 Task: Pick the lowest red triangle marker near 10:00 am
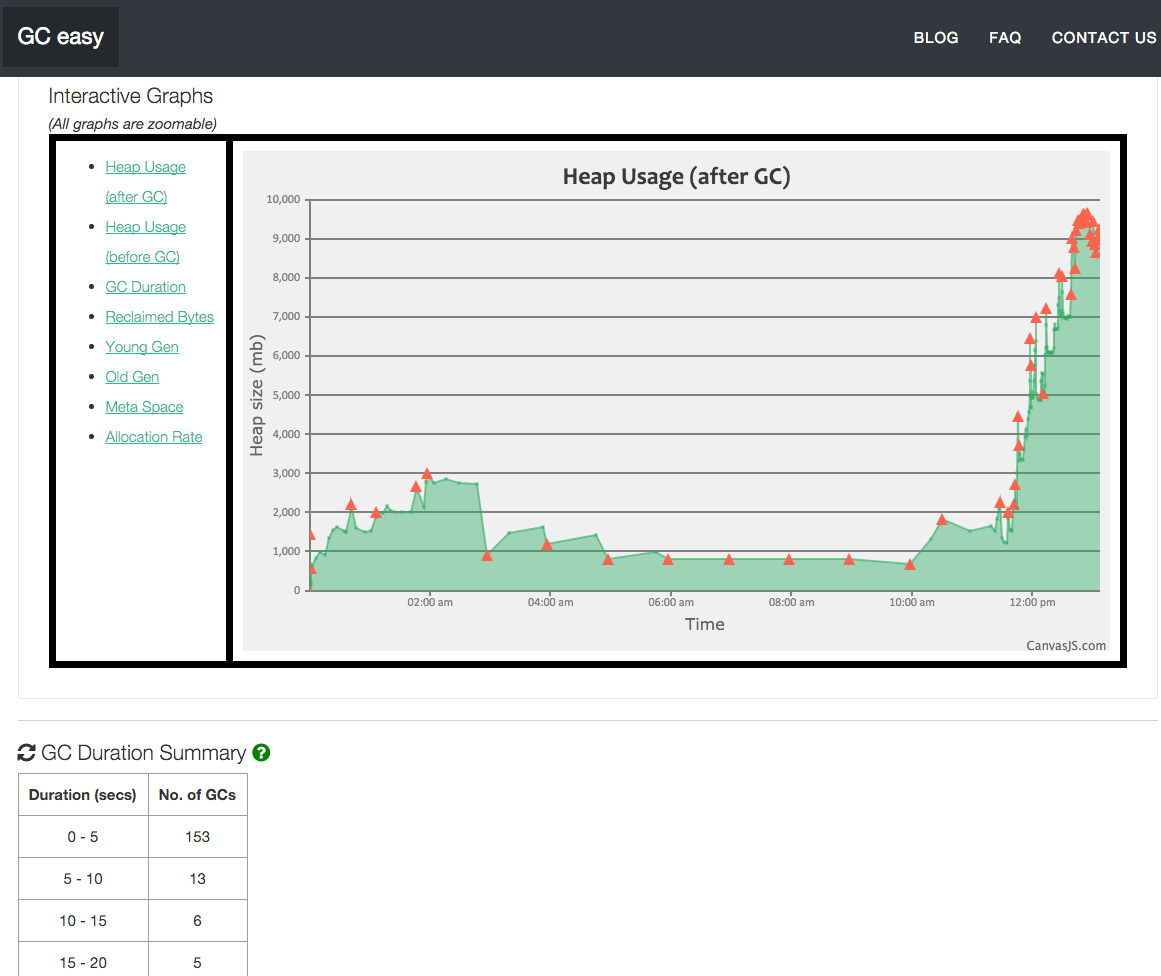[910, 565]
